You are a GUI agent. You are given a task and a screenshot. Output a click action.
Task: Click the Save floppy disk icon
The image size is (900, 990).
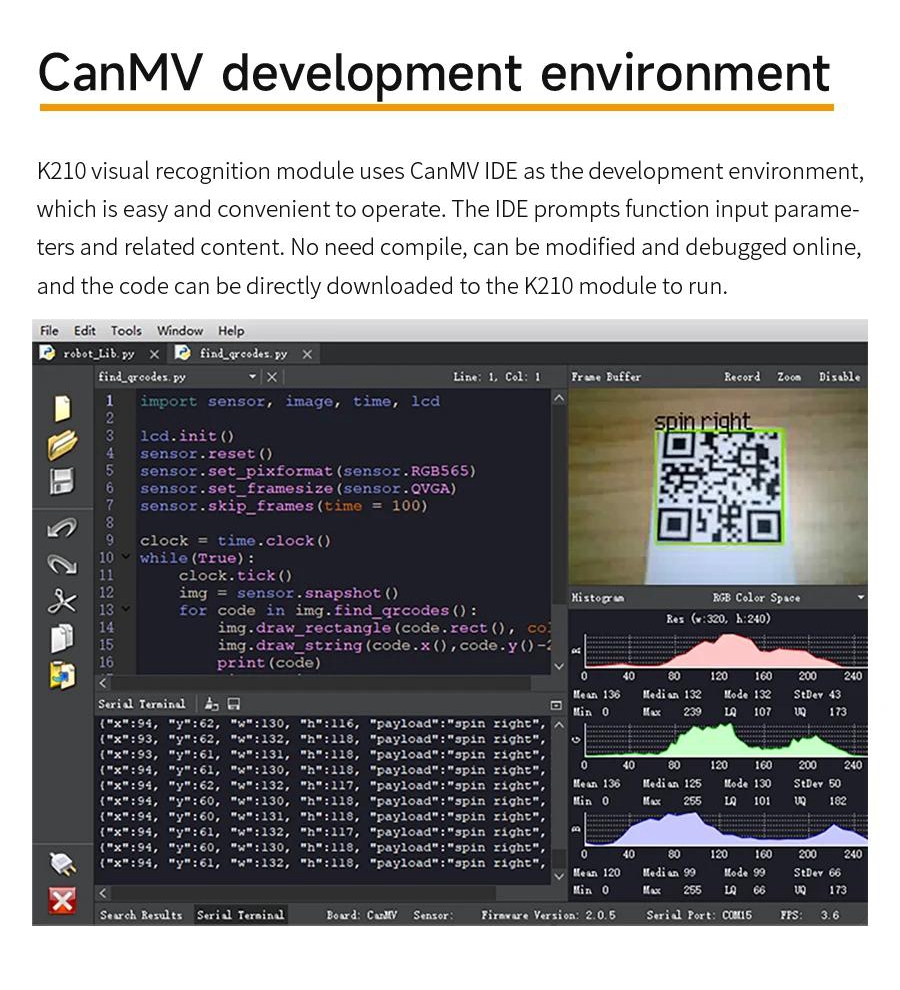[x=62, y=481]
